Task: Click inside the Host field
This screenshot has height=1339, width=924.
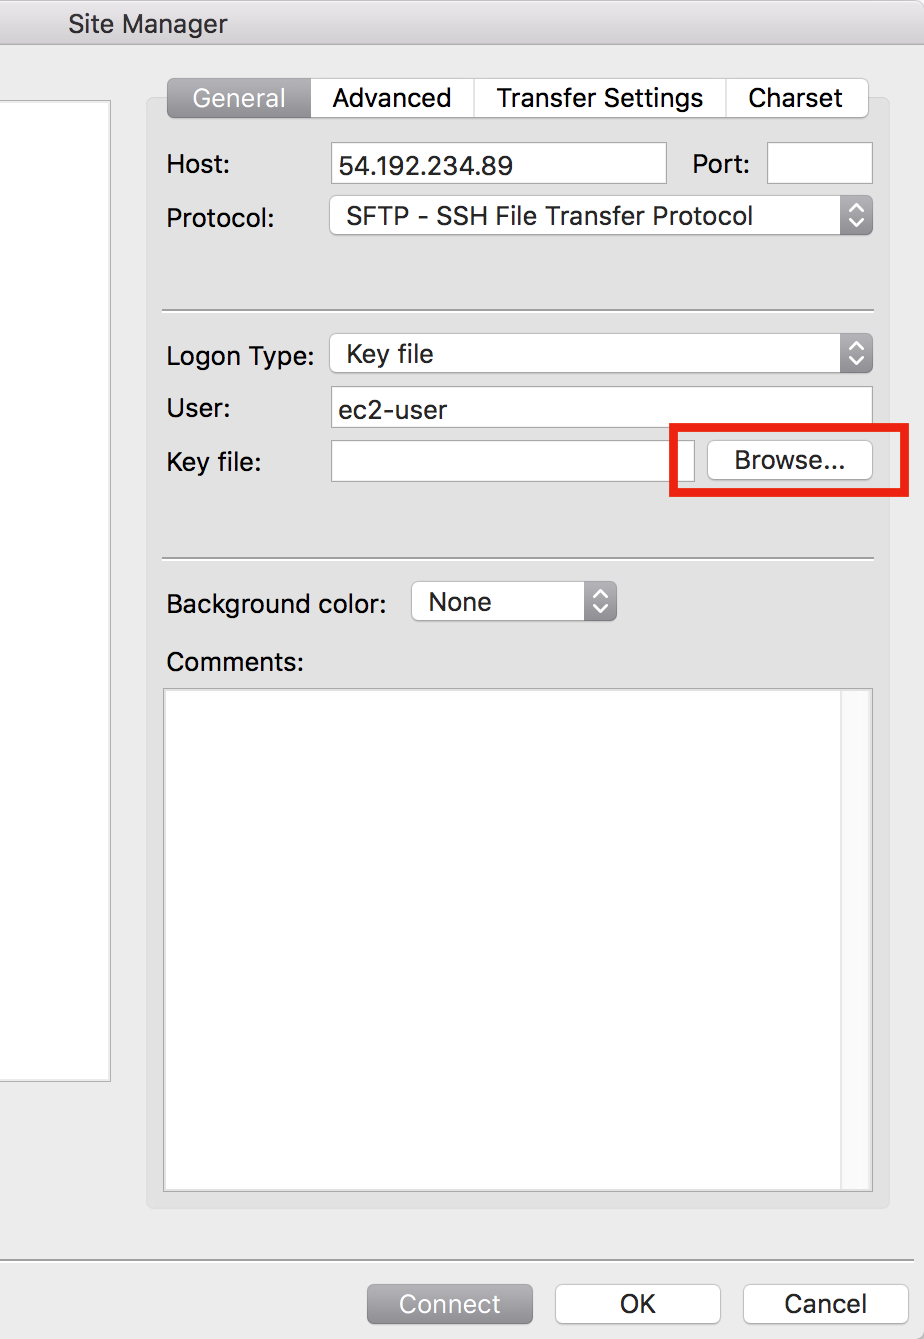Action: pos(499,163)
